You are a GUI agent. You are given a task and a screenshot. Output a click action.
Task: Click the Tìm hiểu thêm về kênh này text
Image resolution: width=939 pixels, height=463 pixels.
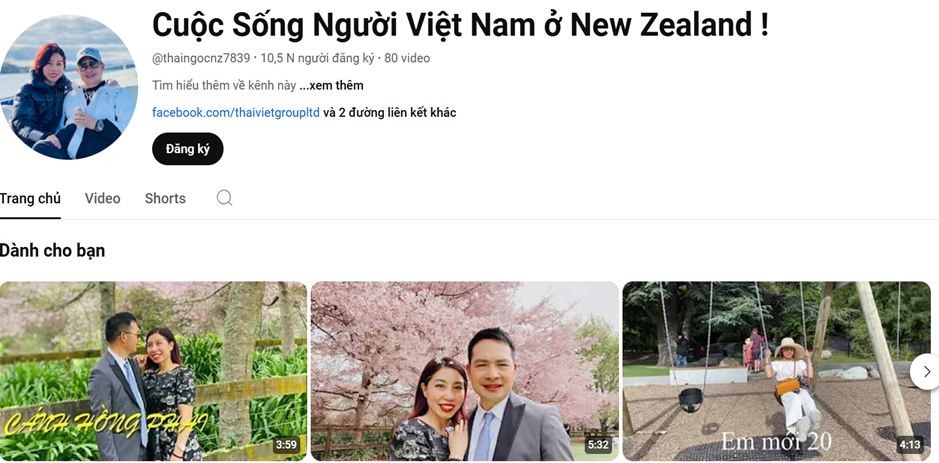224,85
